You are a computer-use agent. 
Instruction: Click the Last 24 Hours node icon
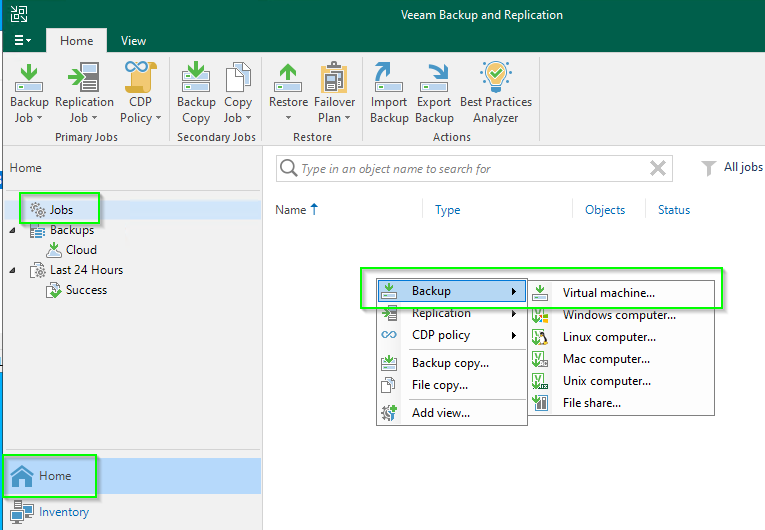point(38,270)
